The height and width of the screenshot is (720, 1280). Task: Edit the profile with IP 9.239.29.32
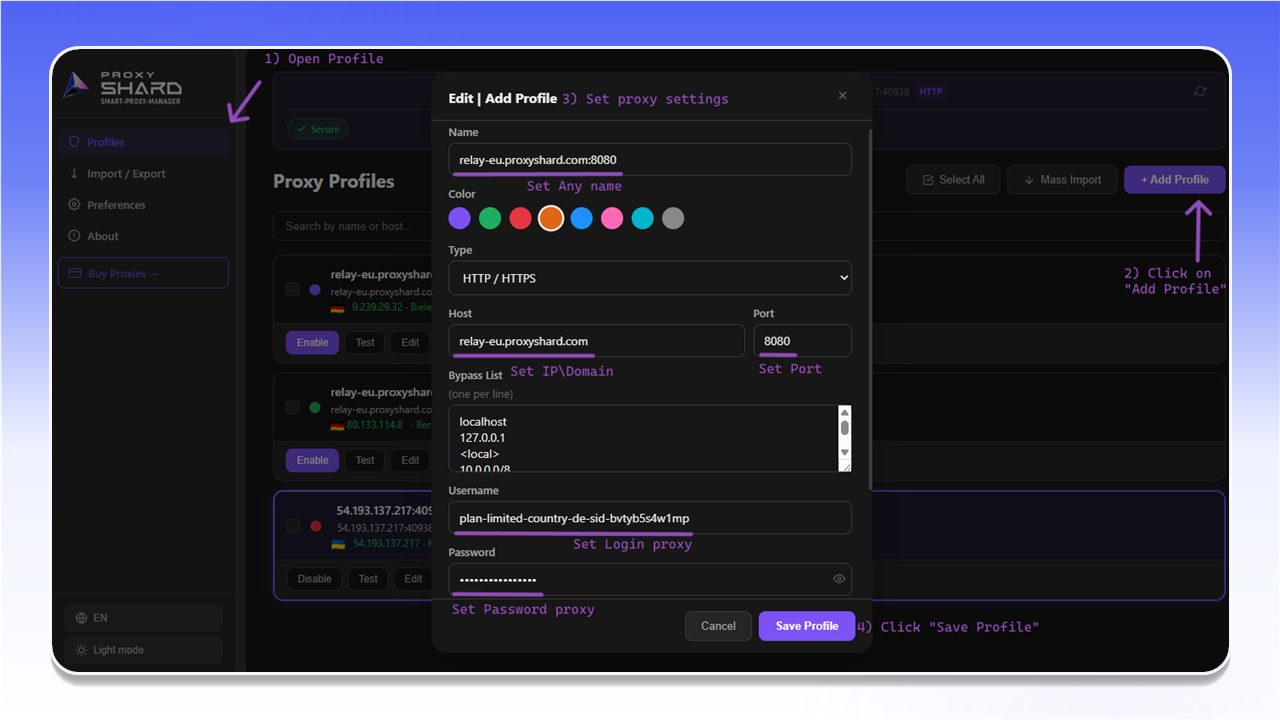(410, 342)
